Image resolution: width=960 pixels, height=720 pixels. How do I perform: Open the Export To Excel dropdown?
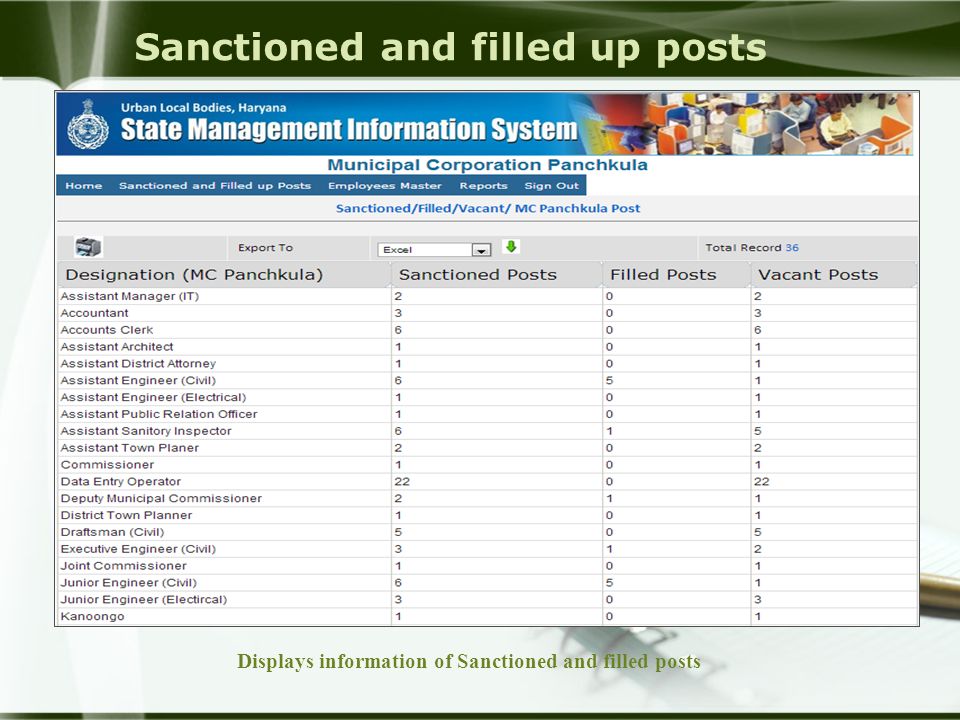coord(435,250)
